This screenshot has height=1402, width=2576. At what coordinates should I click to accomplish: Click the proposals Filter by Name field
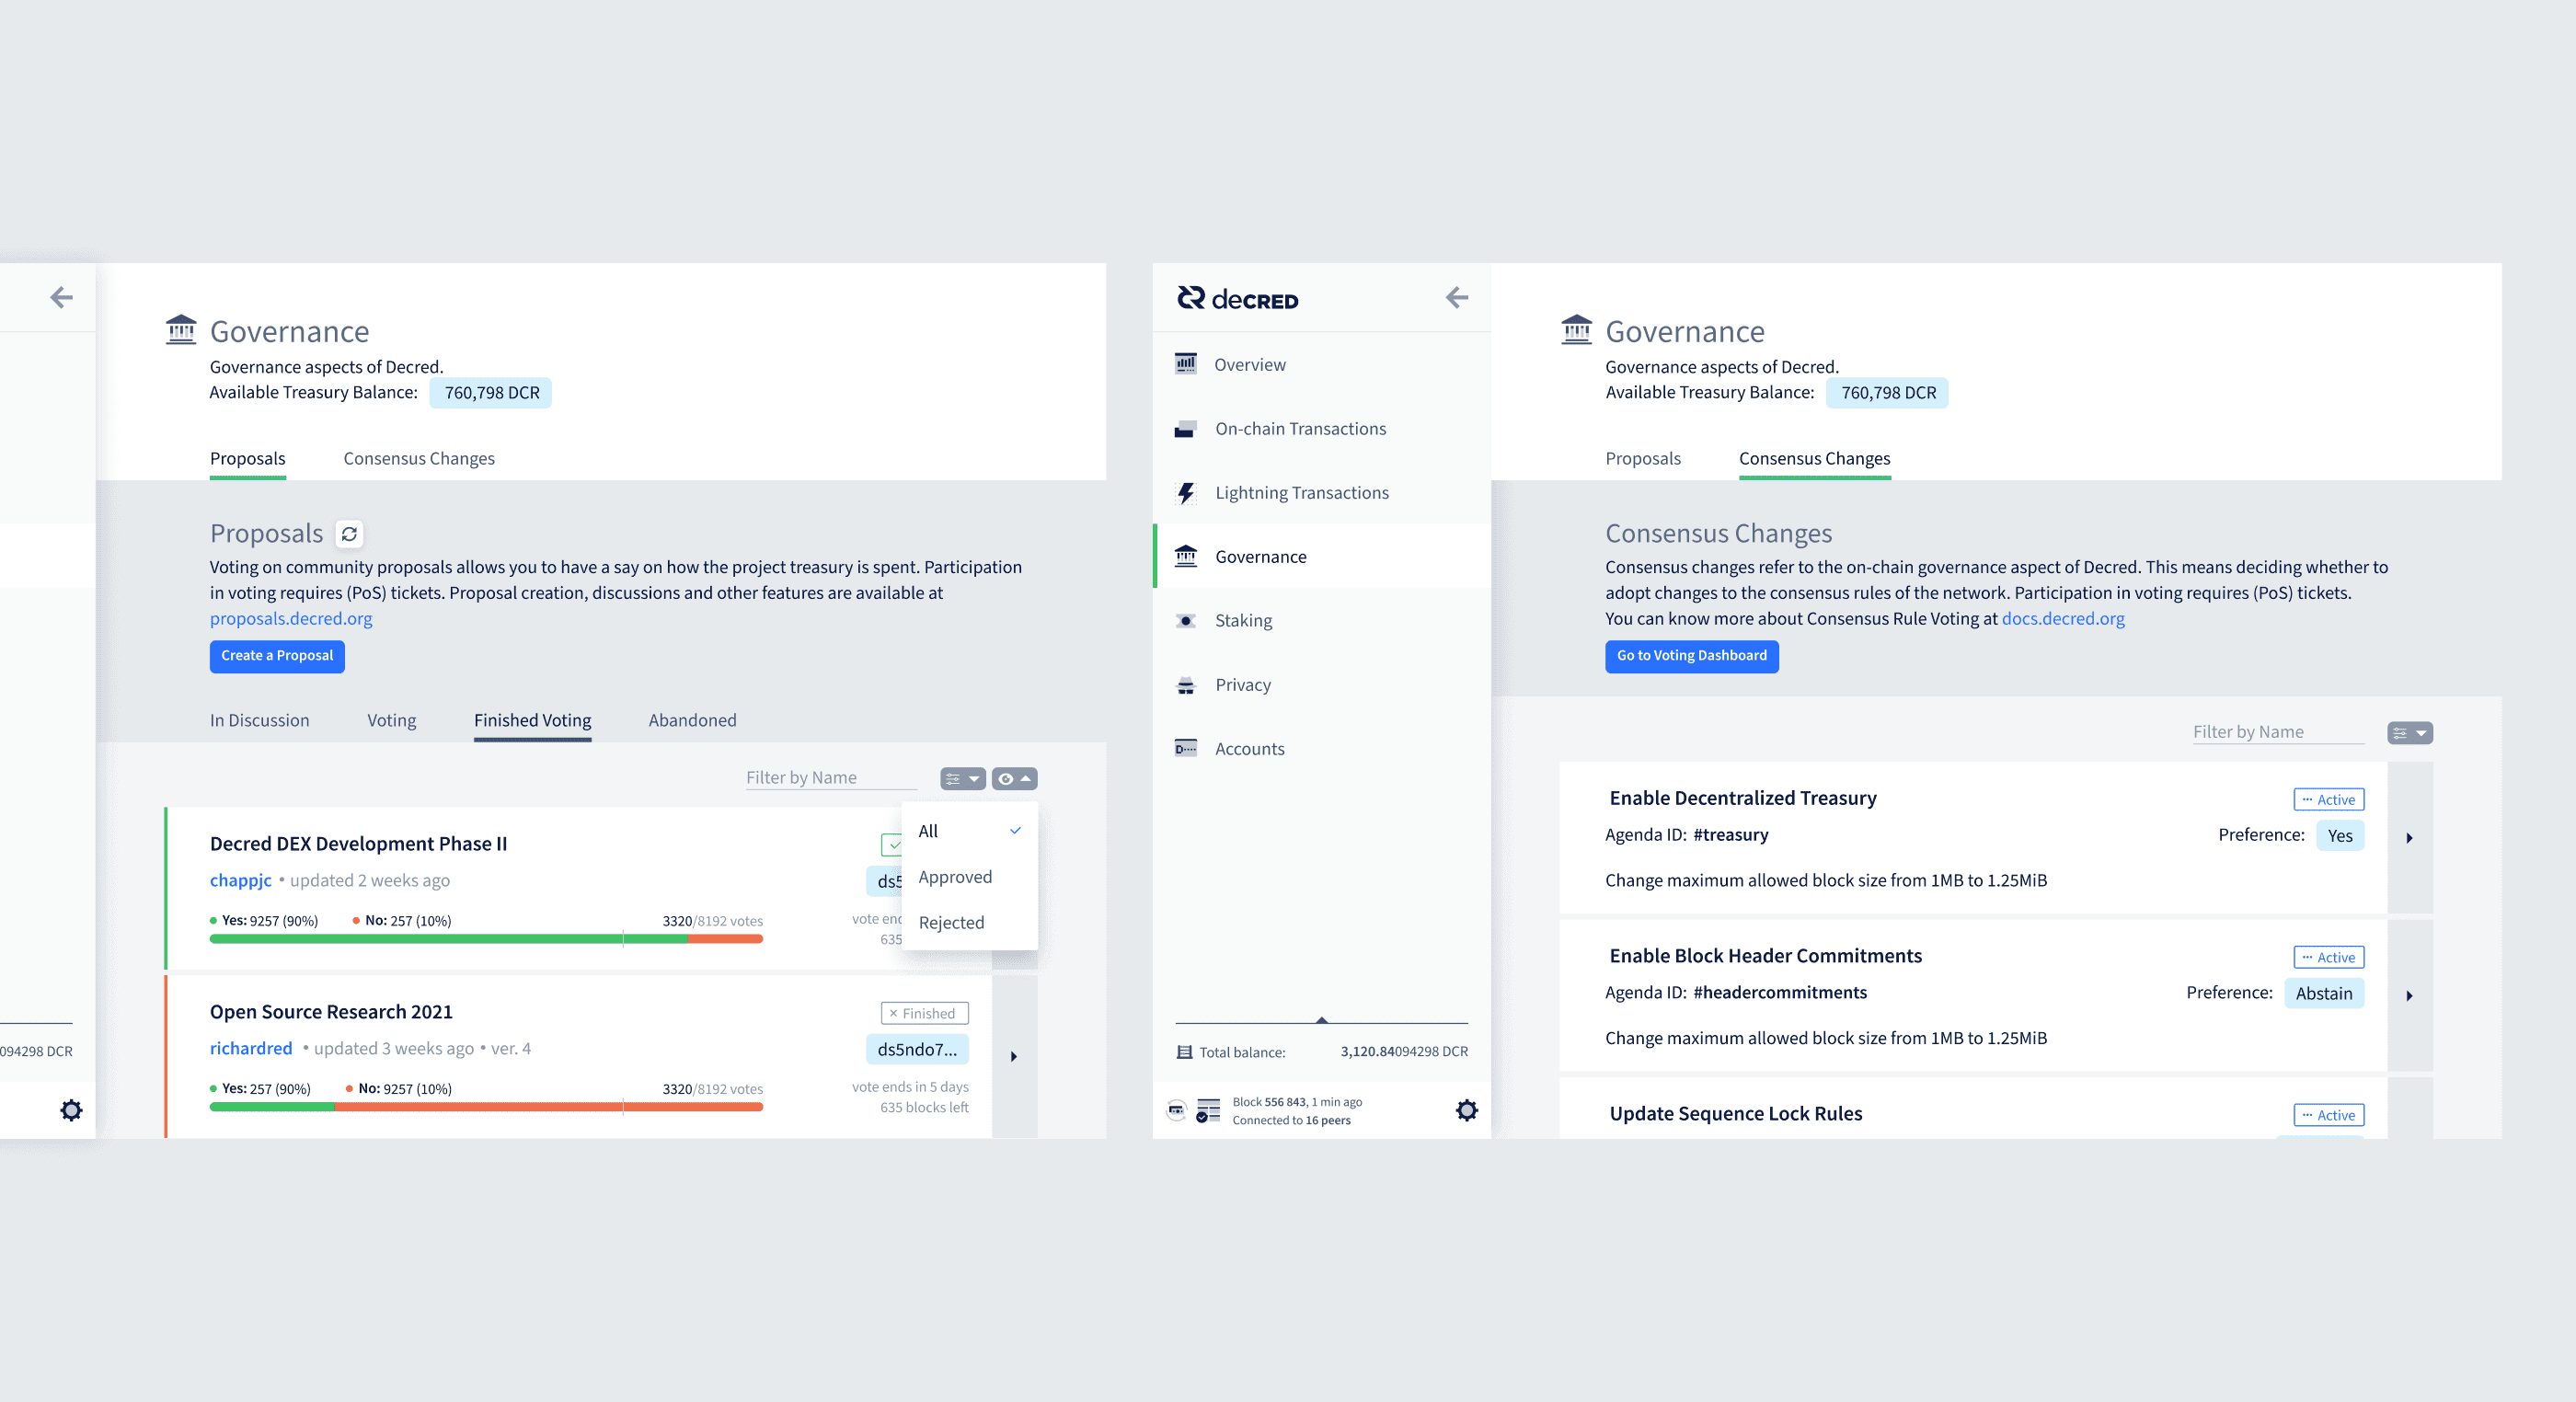click(x=830, y=778)
